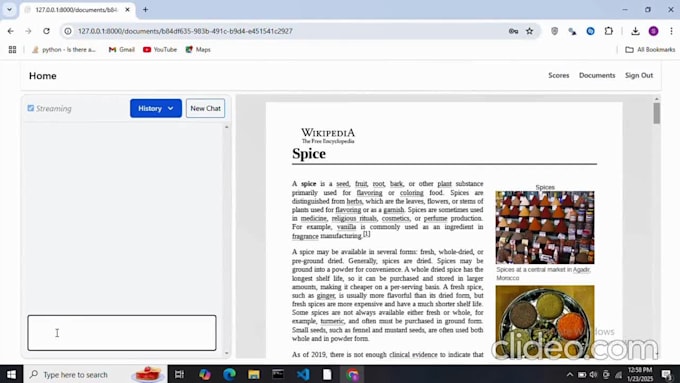Open the notification center icon
The width and height of the screenshot is (680, 383).
coord(667,375)
